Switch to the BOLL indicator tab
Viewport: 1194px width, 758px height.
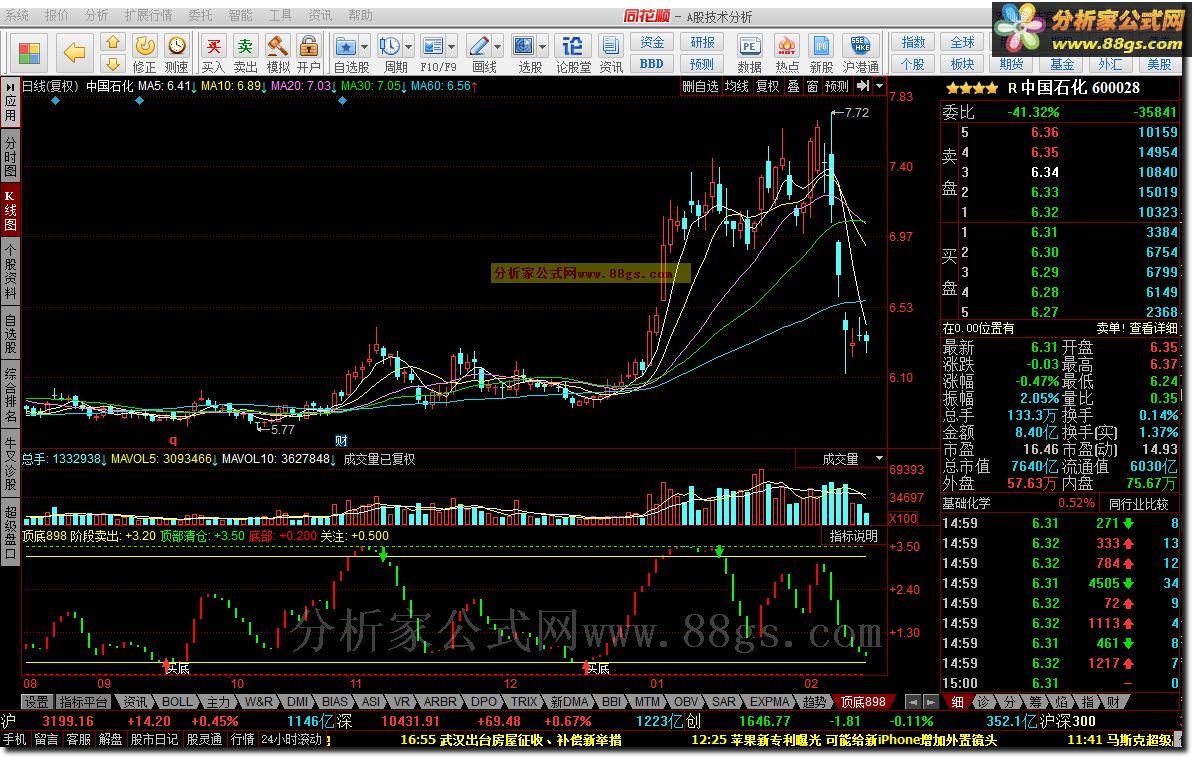click(177, 702)
